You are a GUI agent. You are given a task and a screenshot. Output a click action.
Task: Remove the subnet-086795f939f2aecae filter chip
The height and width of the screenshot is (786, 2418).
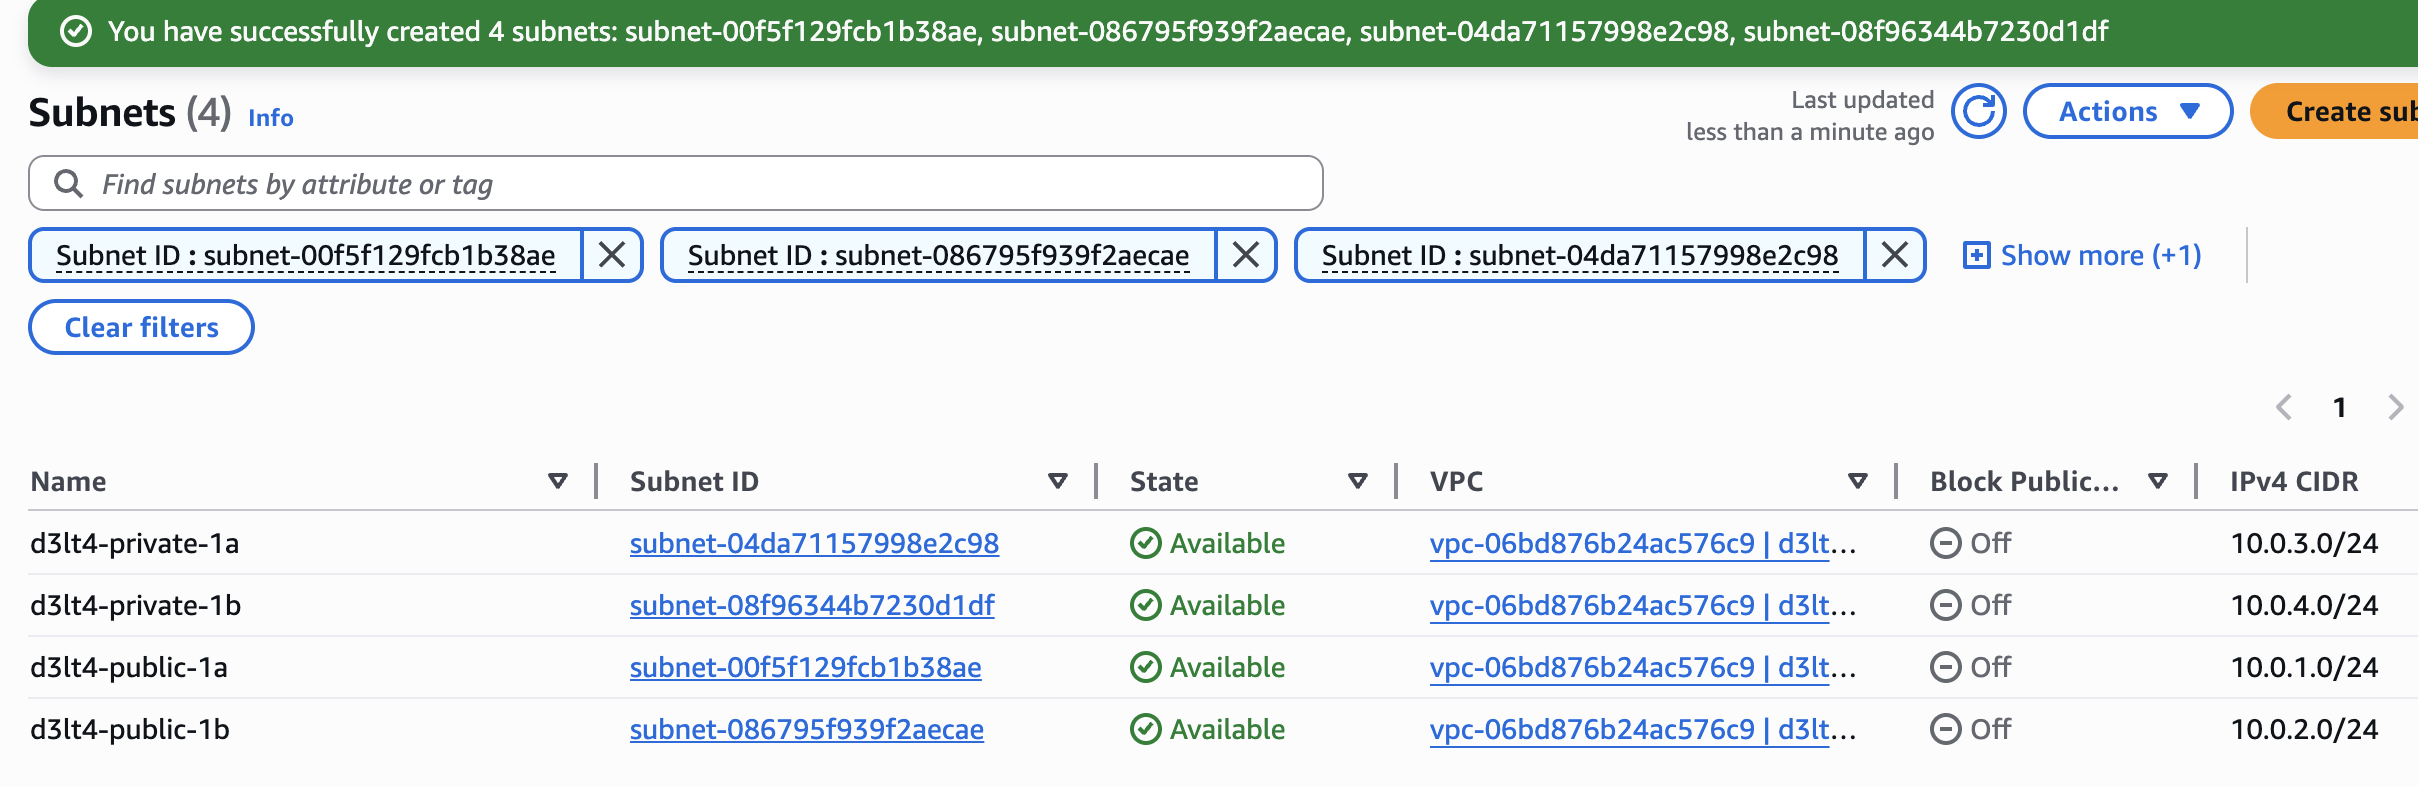pos(1246,255)
